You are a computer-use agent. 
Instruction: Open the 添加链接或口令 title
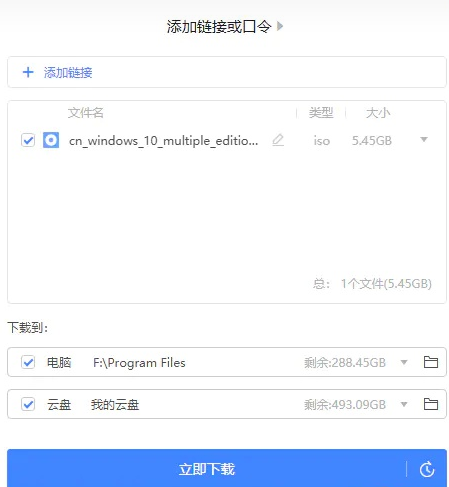point(219,26)
